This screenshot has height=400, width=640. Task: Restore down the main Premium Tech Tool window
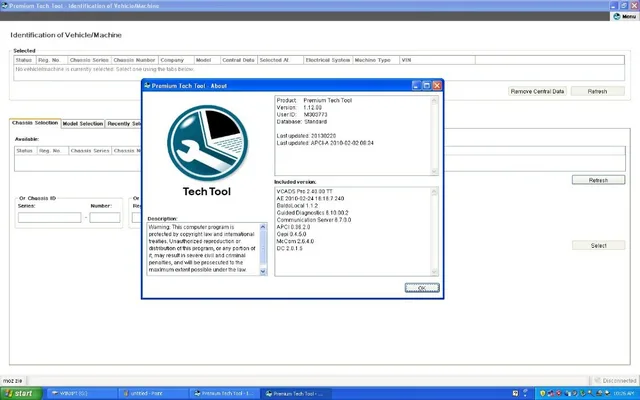pyautogui.click(x=624, y=5)
